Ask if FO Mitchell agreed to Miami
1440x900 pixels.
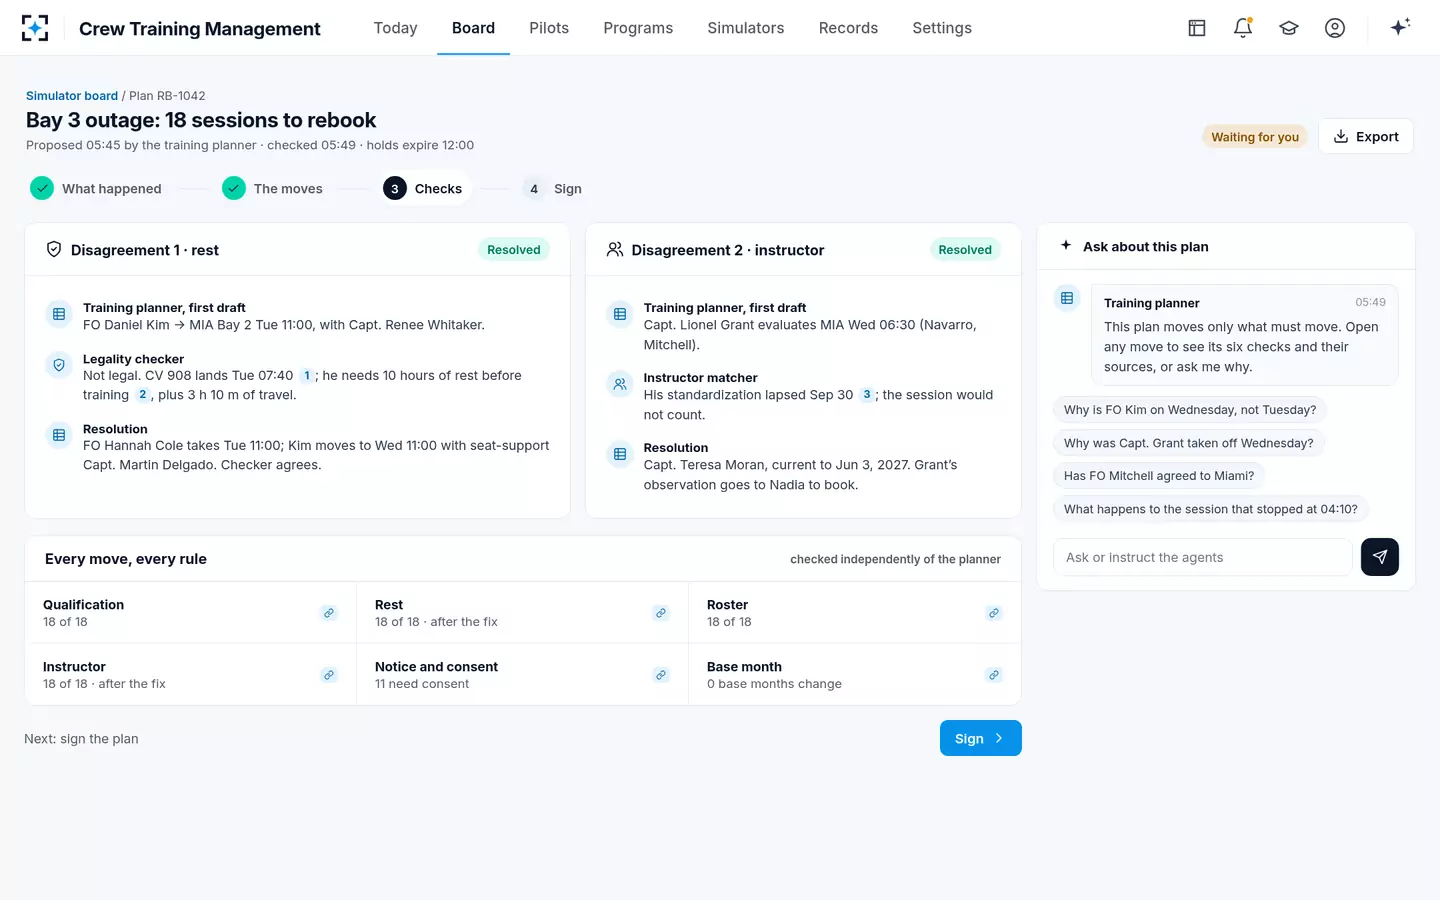[1159, 476]
